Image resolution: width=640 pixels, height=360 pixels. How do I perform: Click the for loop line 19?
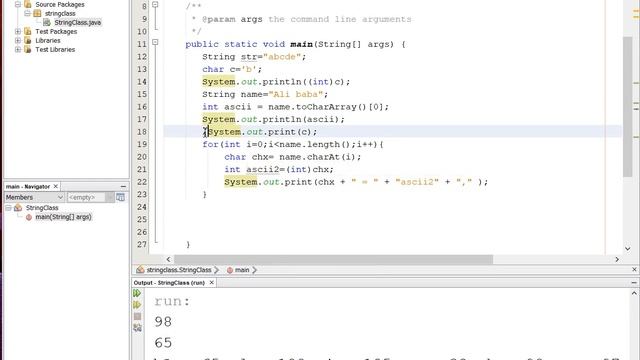[x=293, y=144]
